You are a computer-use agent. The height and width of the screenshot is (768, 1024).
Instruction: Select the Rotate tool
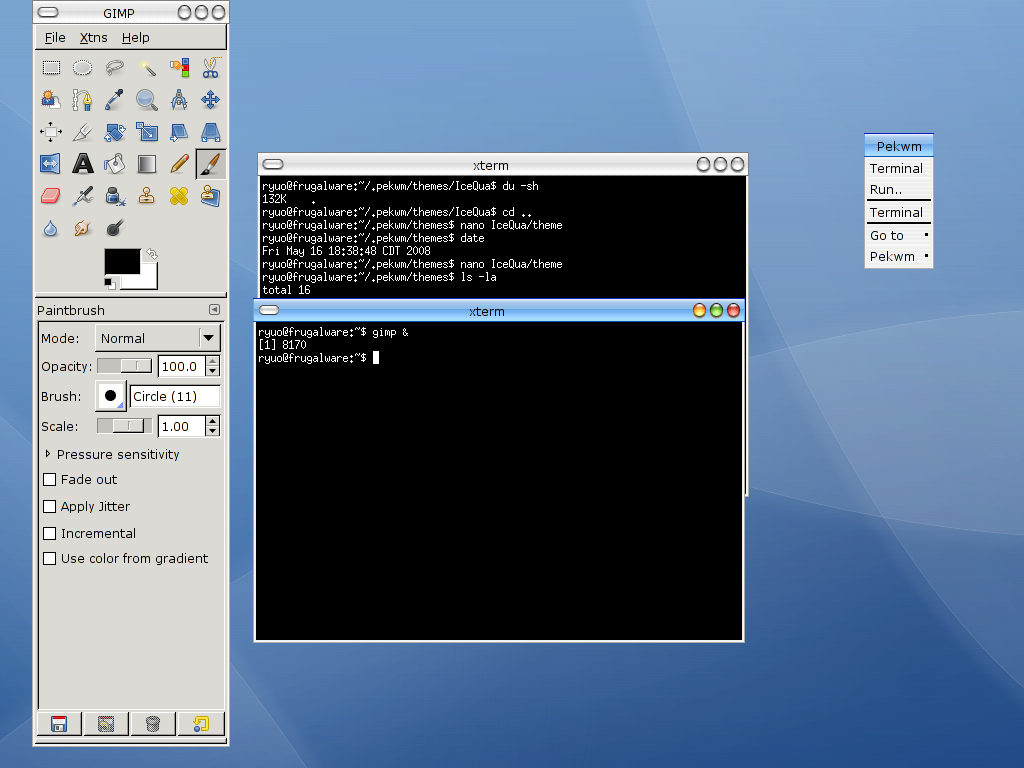114,131
